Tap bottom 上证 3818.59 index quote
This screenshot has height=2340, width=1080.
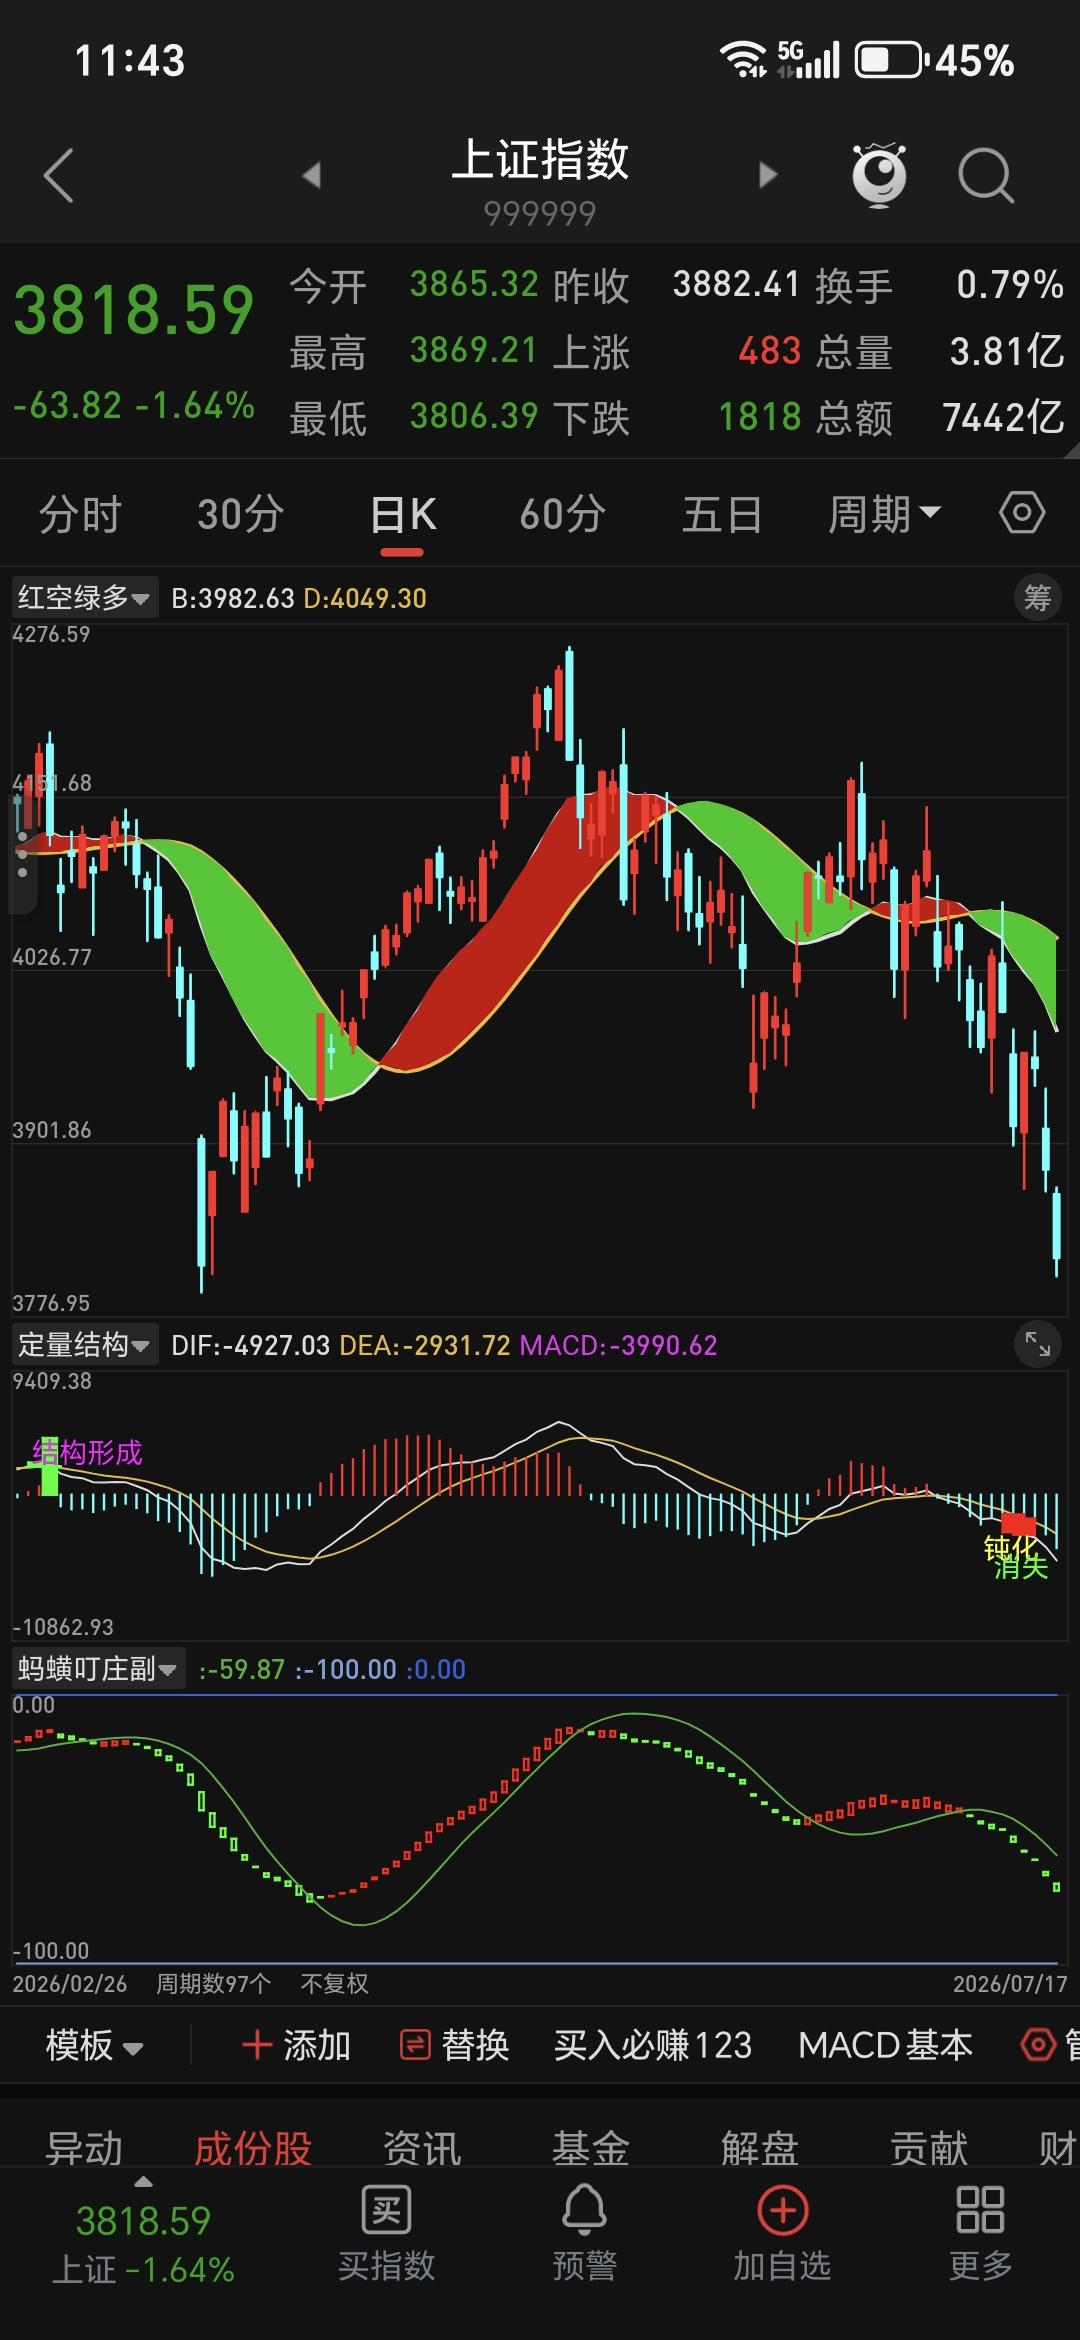pyautogui.click(x=143, y=2244)
